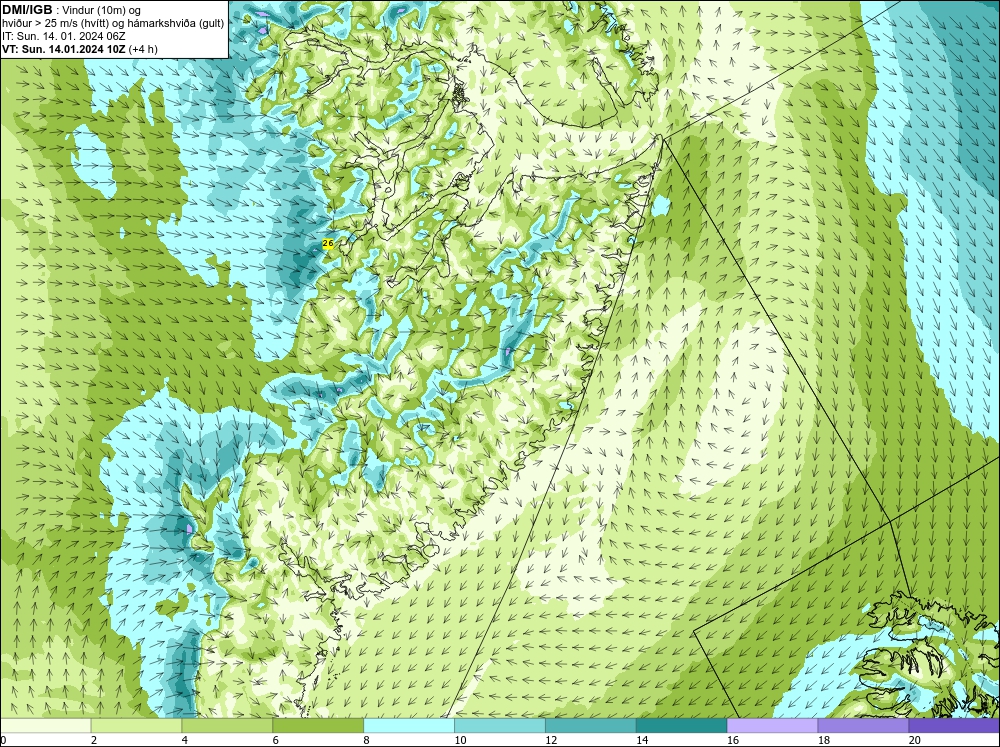This screenshot has height=747, width=1000.
Task: Click the DMI/IGB title text
Action: [27, 10]
